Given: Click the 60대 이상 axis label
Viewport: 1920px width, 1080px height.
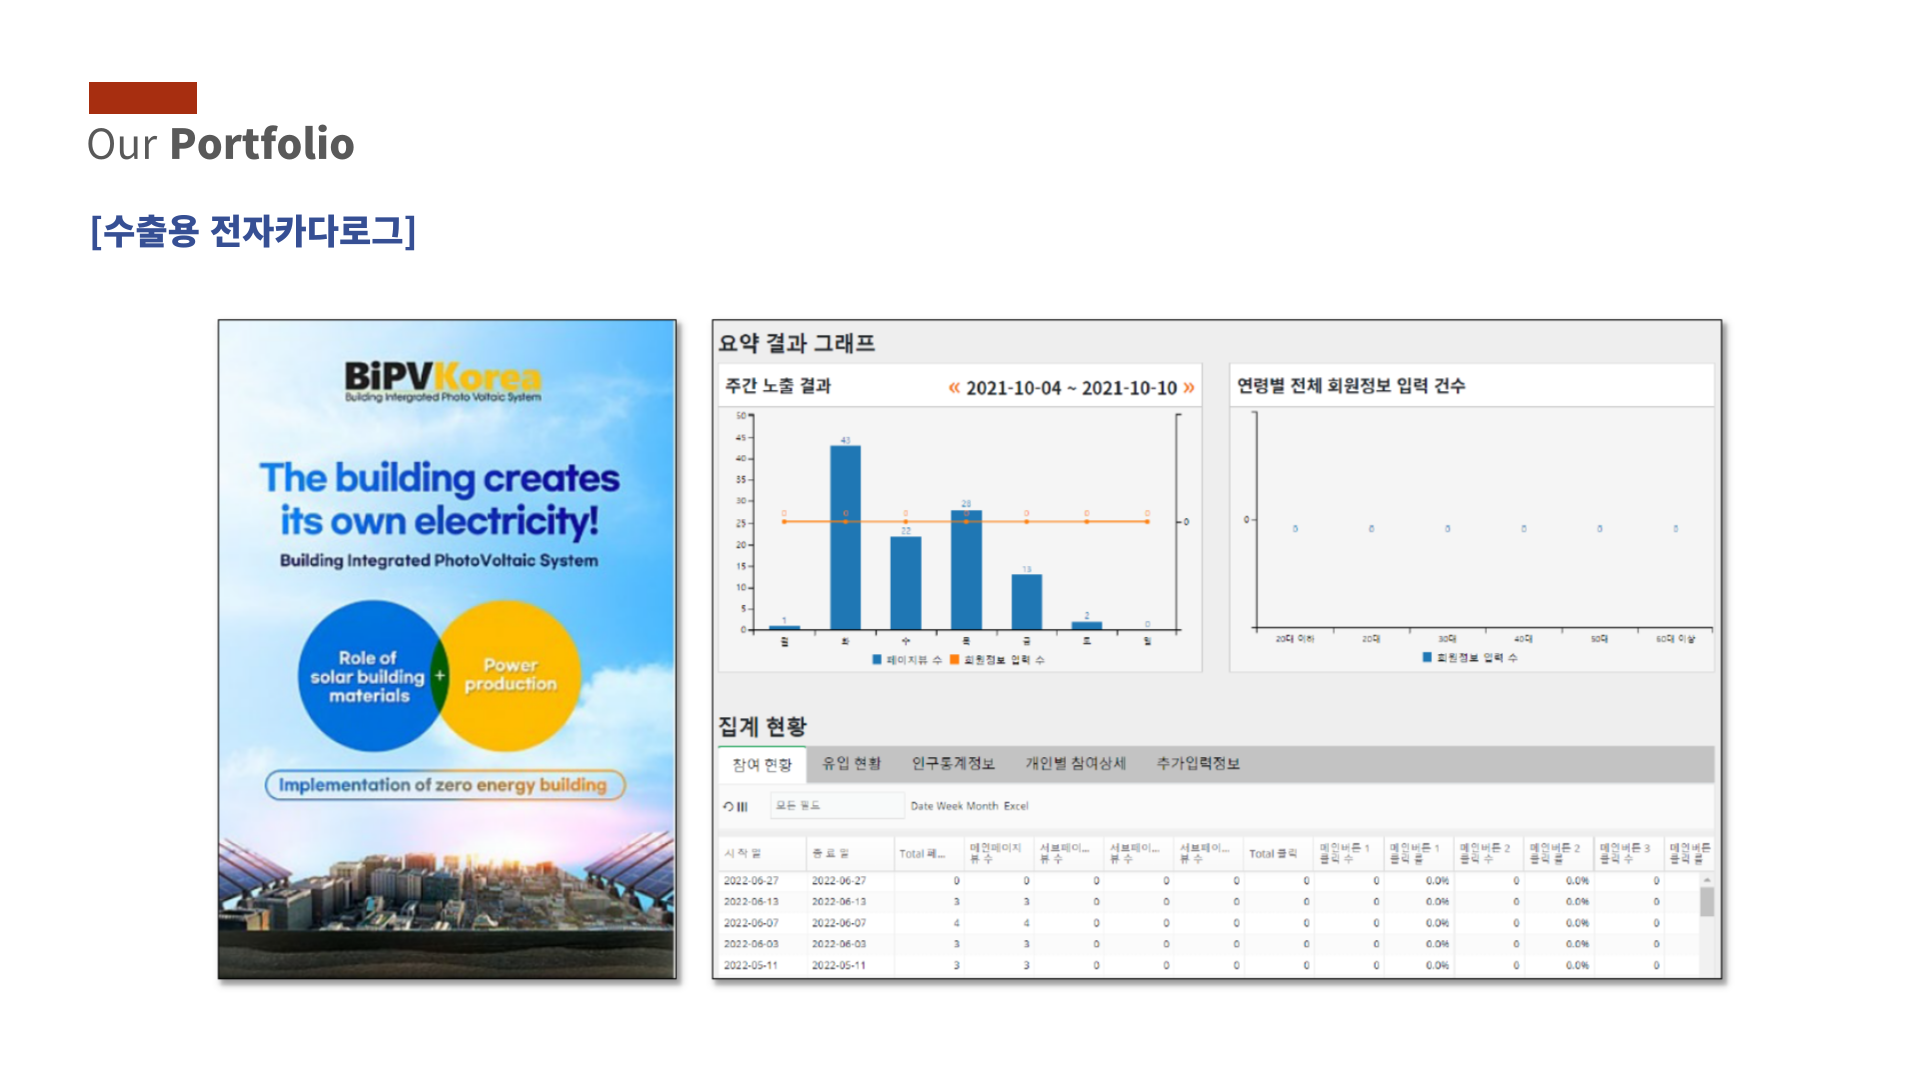Looking at the screenshot, I should [x=1676, y=639].
